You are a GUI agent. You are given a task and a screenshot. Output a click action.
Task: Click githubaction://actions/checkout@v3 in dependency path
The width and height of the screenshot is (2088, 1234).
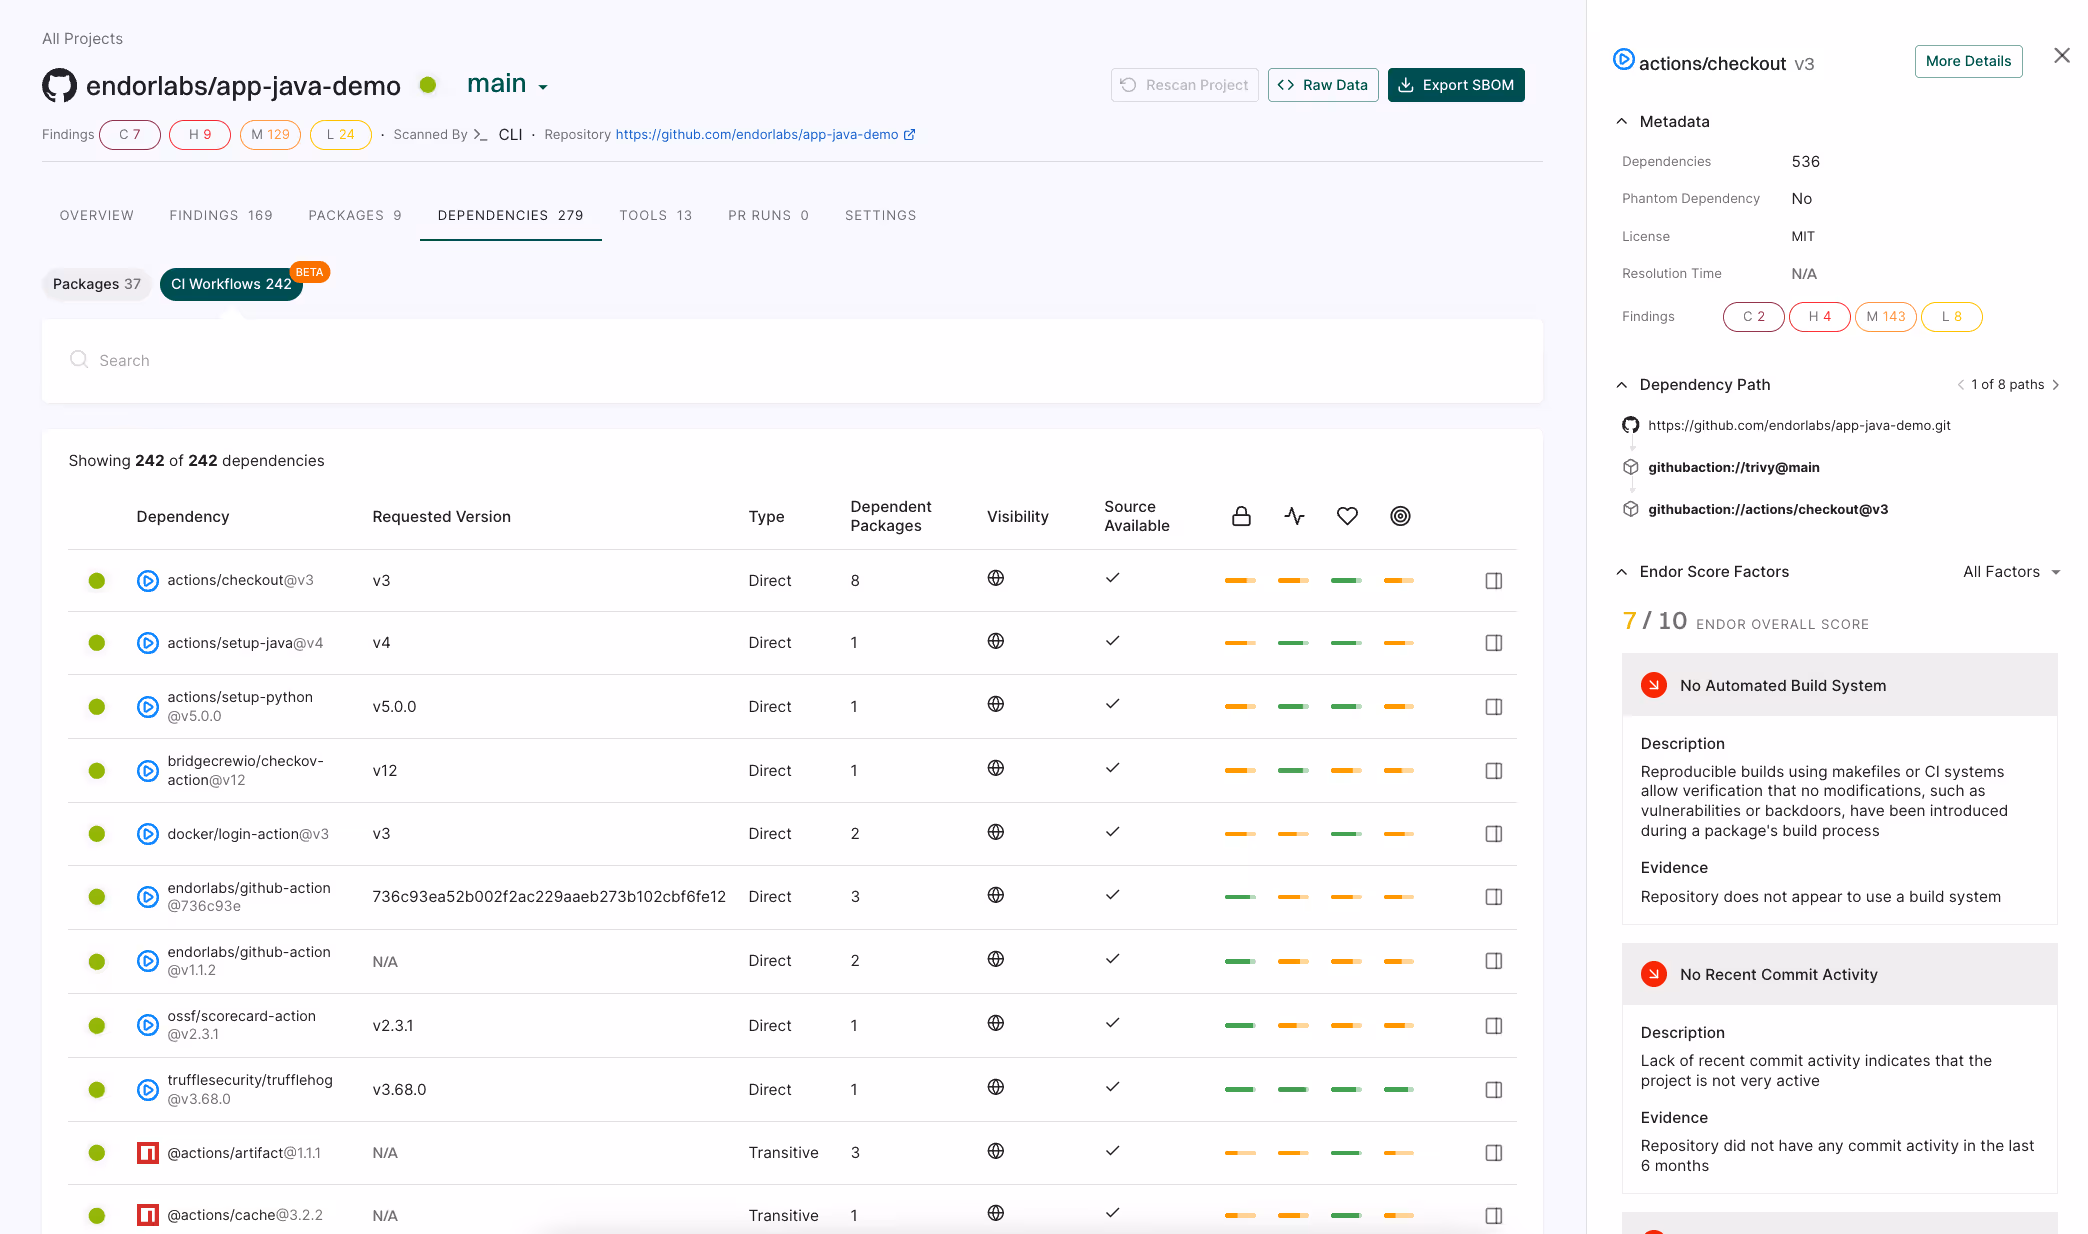(1768, 510)
